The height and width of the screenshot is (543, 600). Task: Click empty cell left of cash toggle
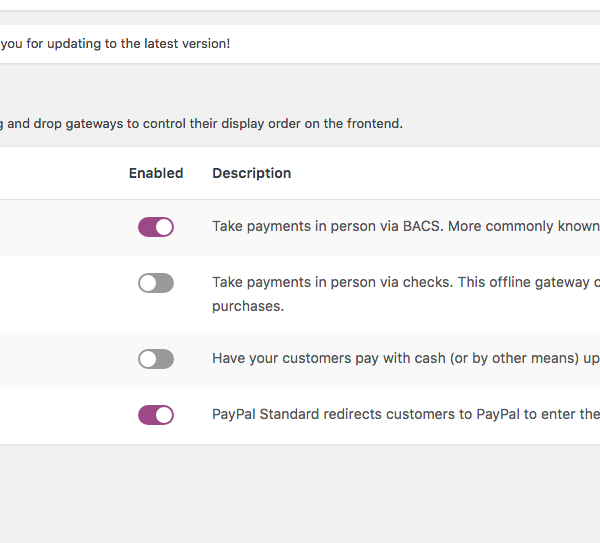pos(60,359)
